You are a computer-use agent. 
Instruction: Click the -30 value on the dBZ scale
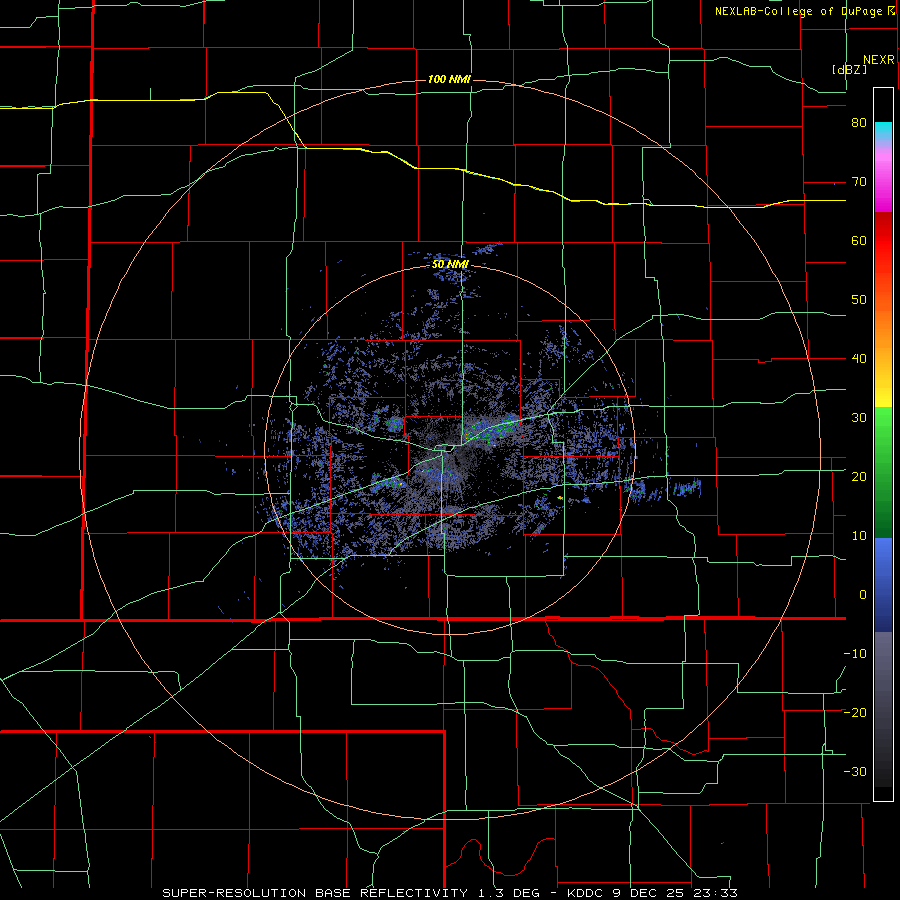[855, 771]
